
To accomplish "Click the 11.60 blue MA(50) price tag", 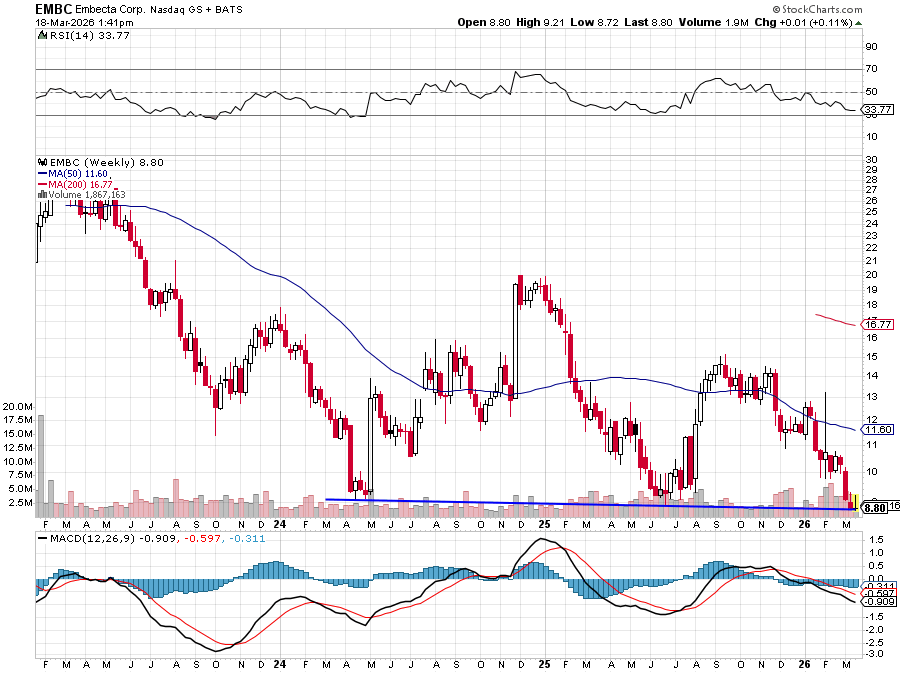I will click(878, 429).
